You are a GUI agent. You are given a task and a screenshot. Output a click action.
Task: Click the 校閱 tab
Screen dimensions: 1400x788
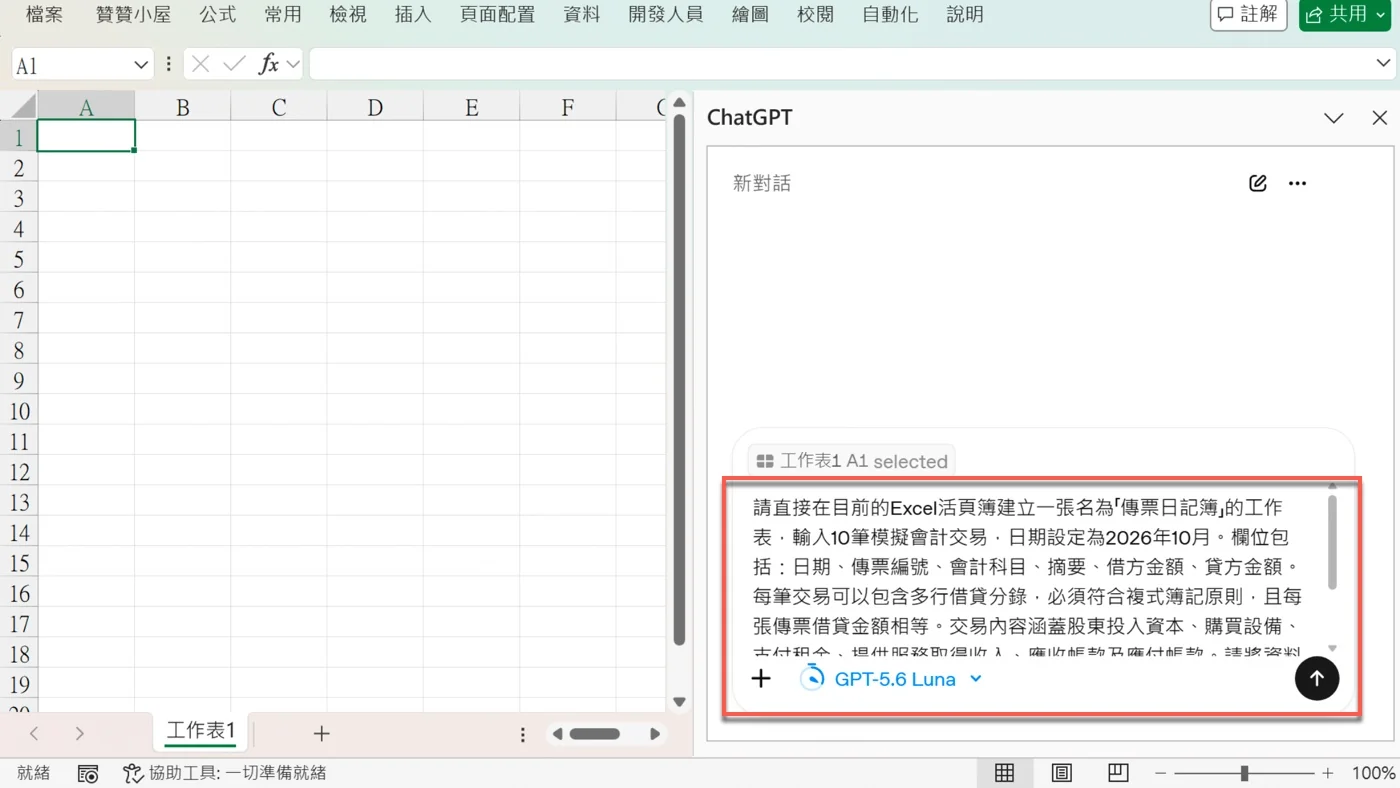click(815, 14)
